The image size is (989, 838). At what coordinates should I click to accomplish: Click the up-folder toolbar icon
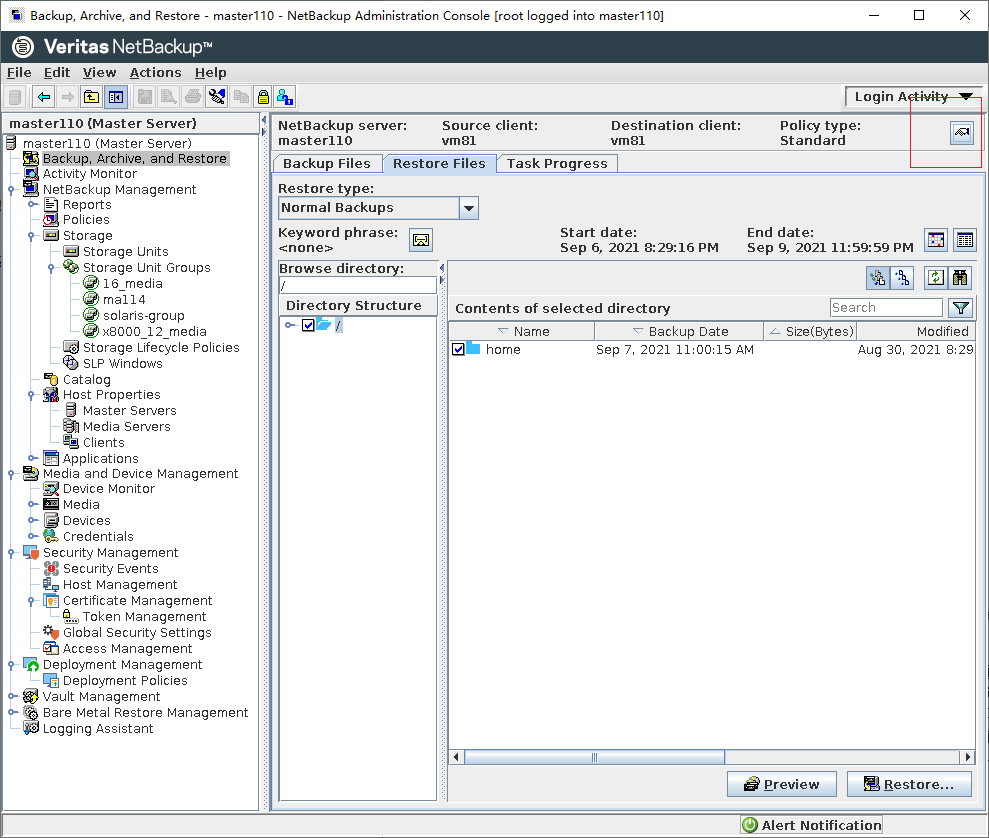point(91,97)
